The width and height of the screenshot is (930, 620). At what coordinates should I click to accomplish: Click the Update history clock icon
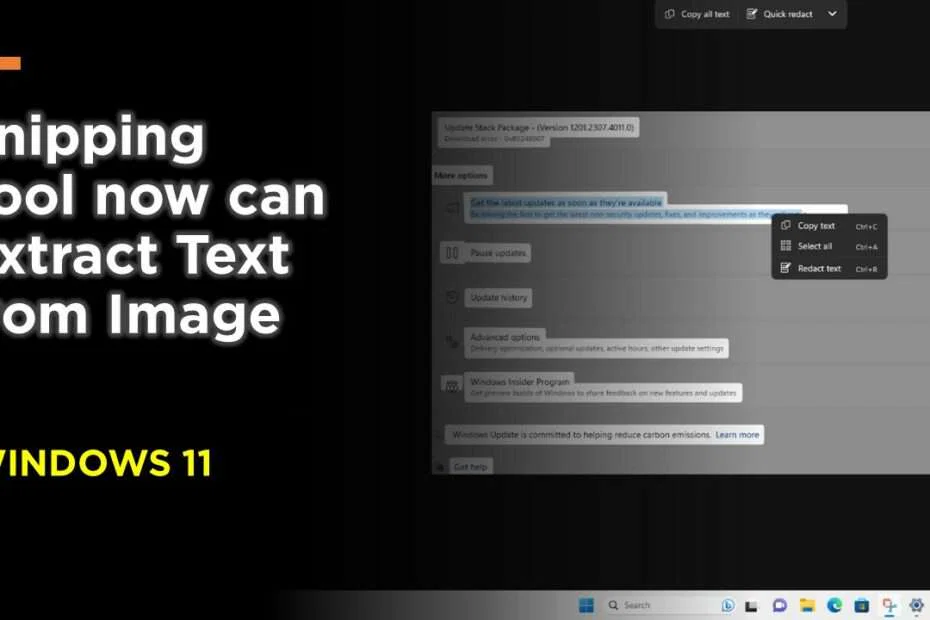point(453,297)
